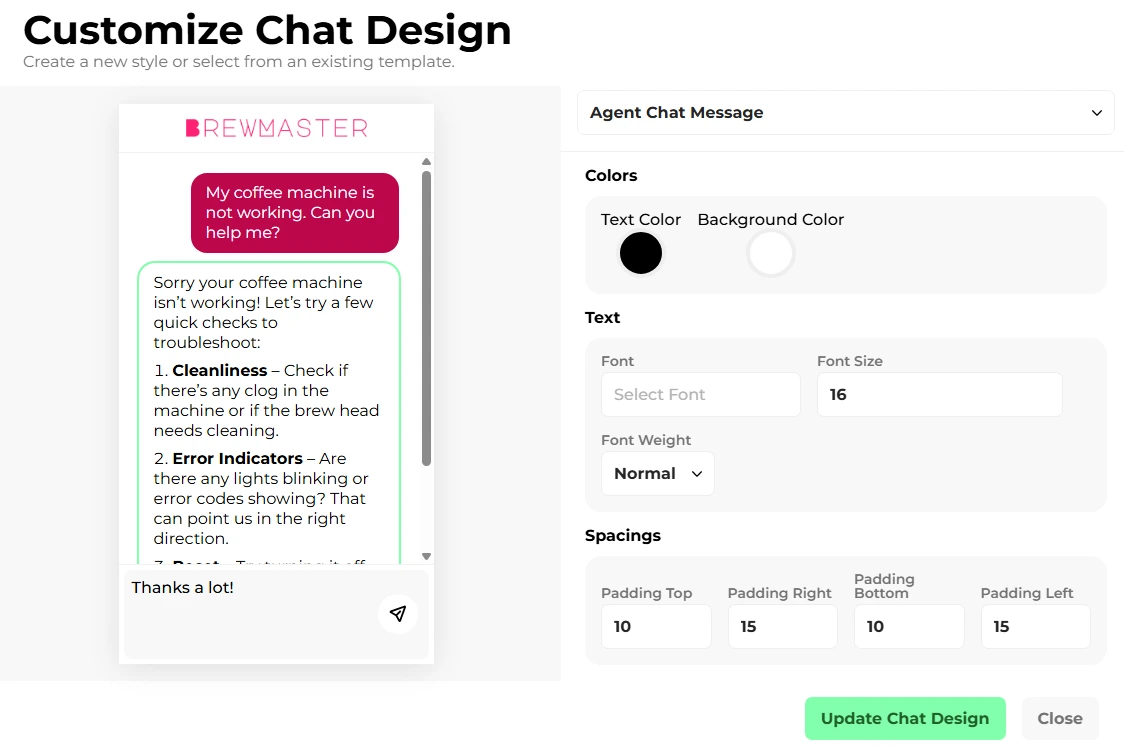Expand the Font Weight Normal dropdown

657,474
